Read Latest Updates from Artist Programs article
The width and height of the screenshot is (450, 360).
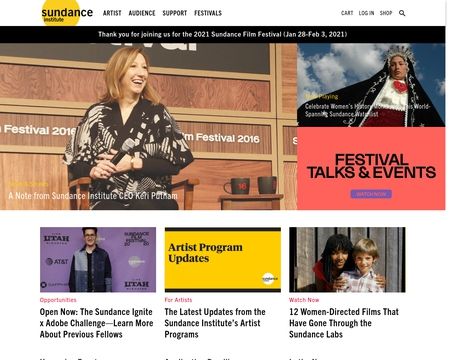click(x=215, y=323)
